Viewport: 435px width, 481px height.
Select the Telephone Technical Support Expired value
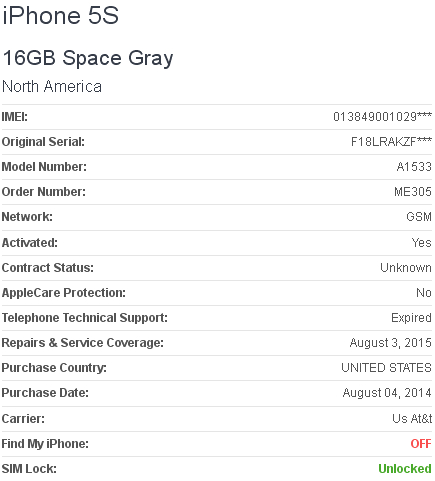click(411, 318)
